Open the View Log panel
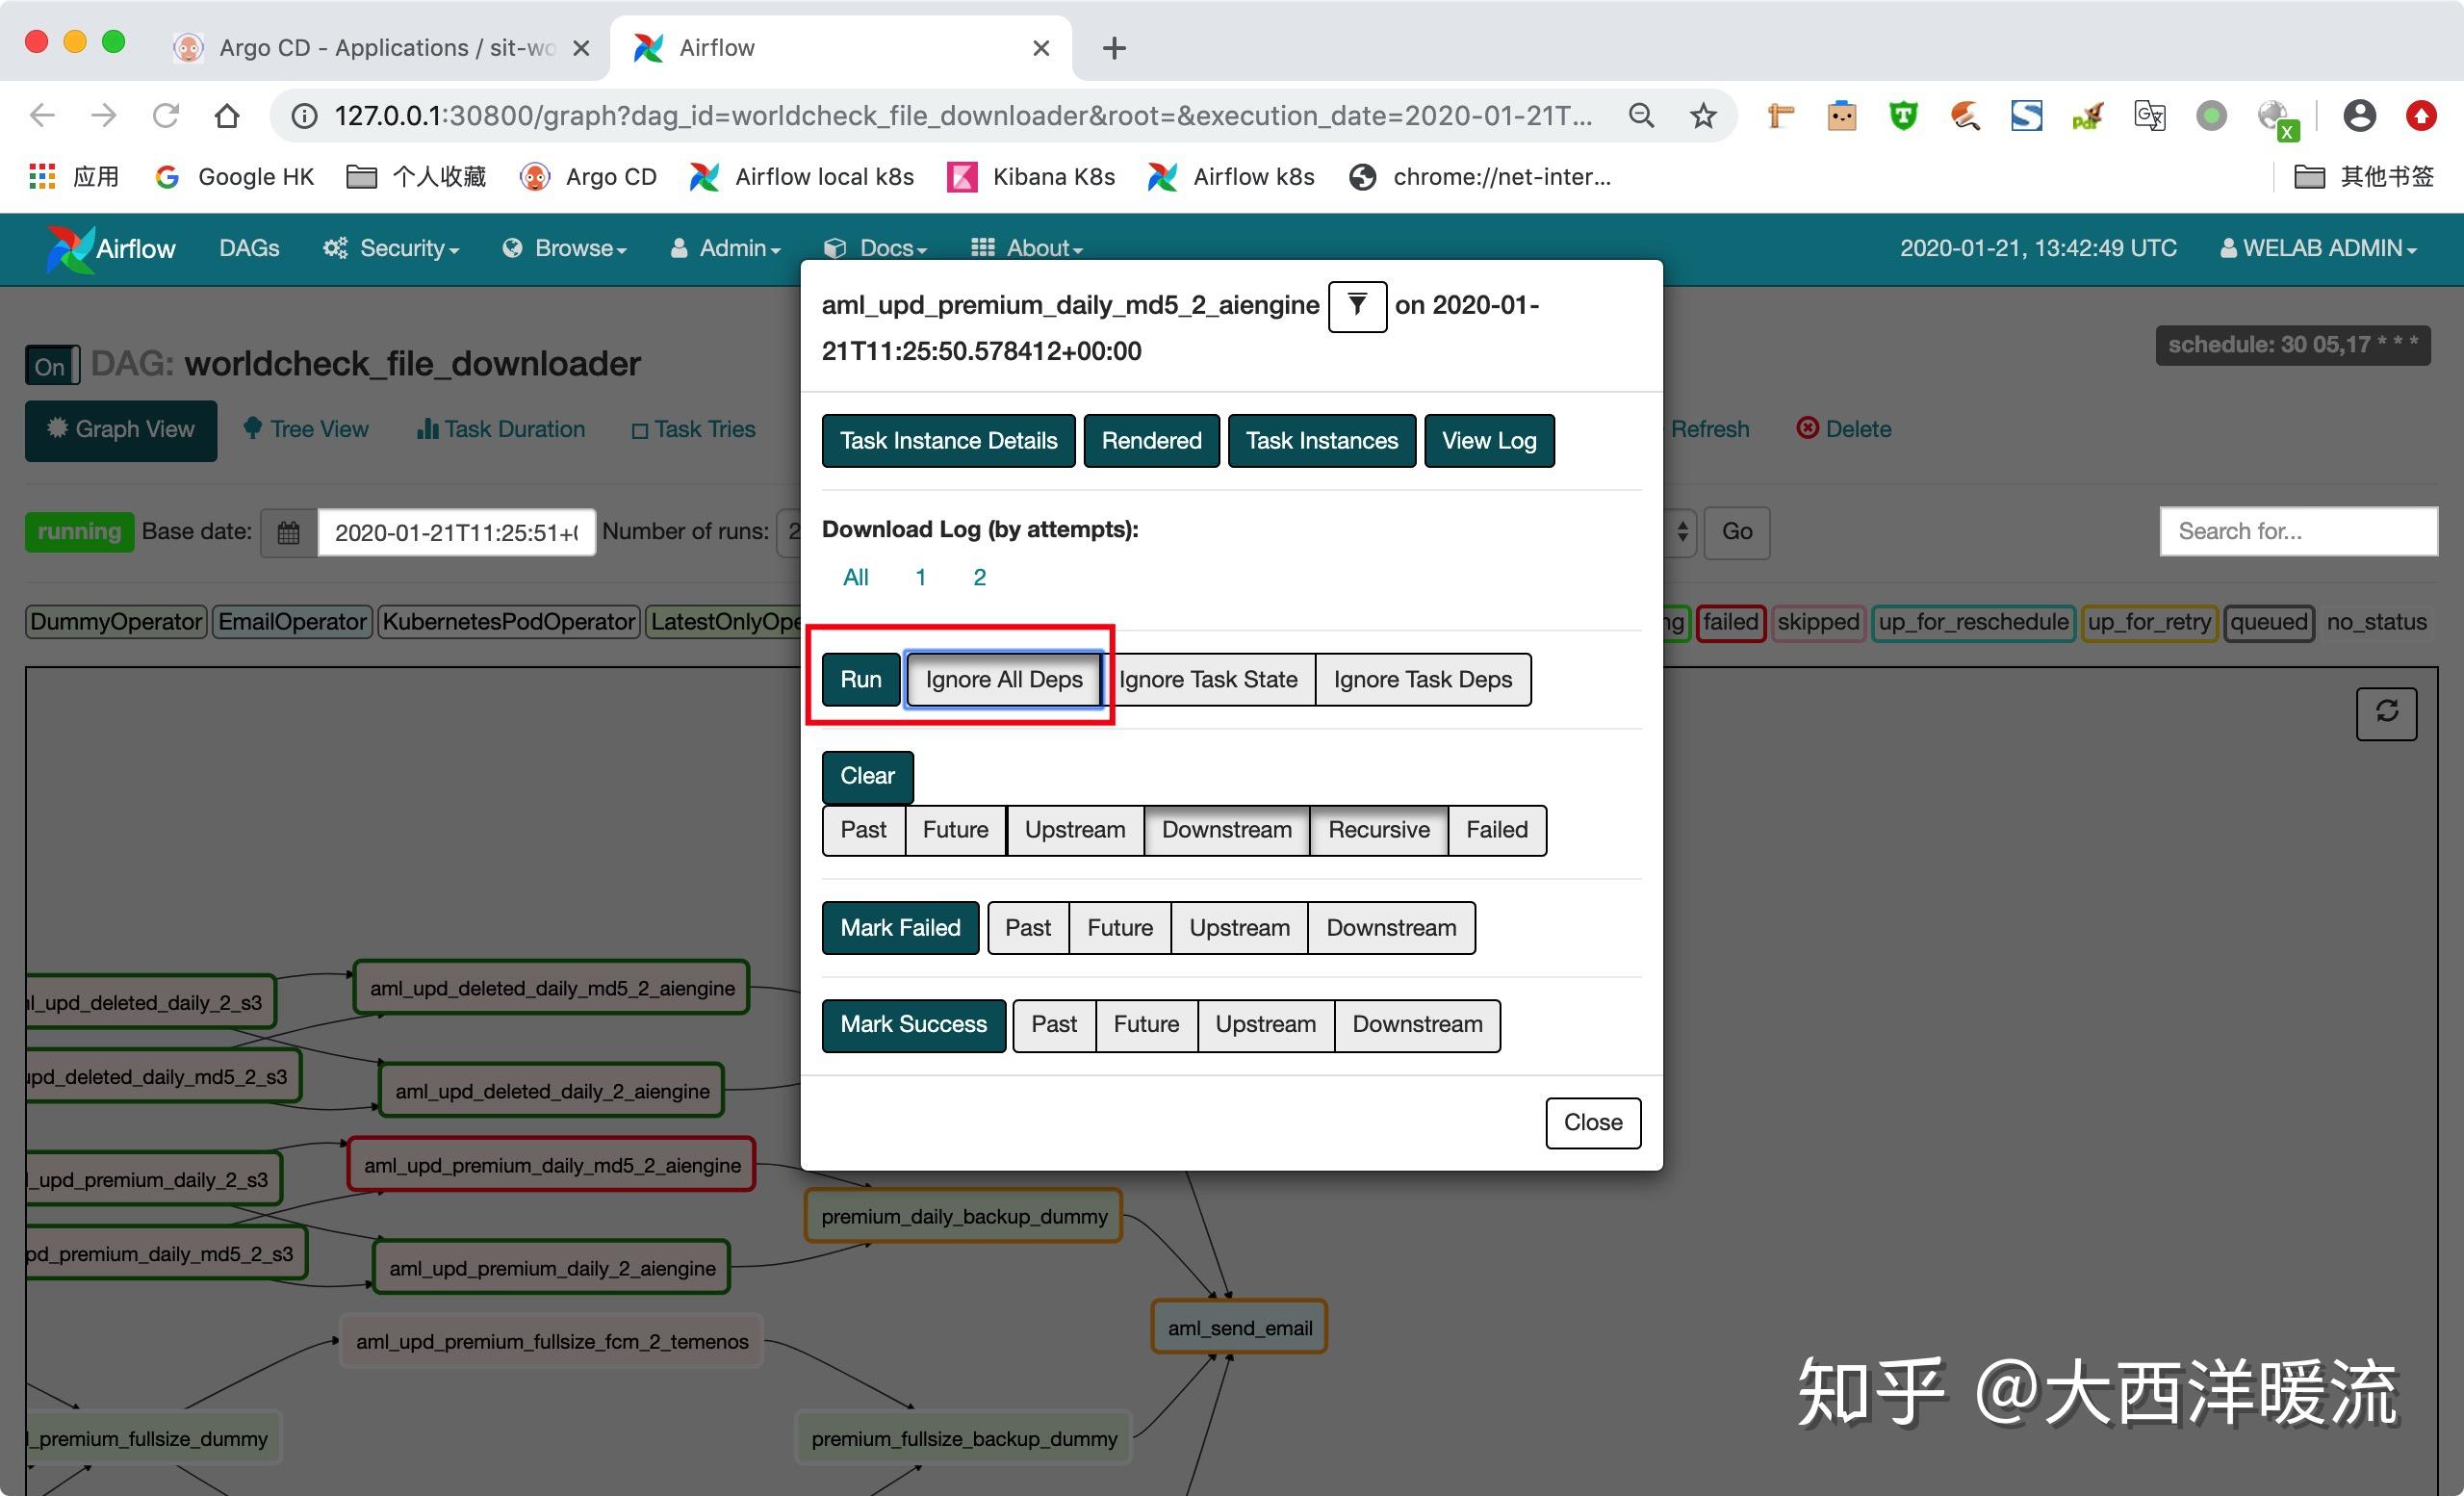 click(1489, 440)
